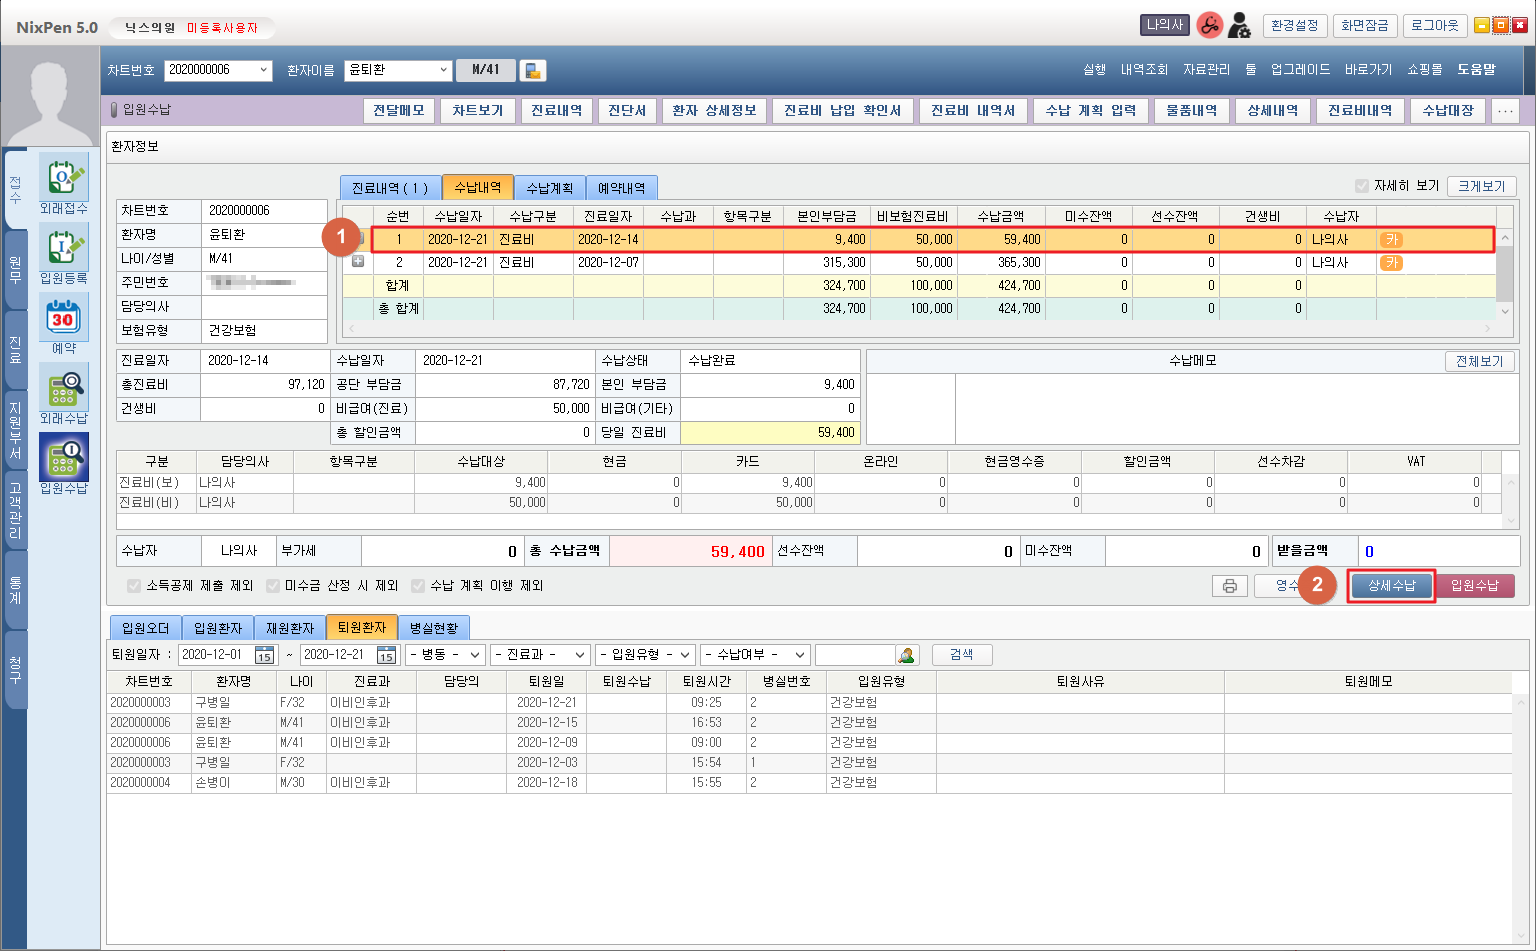Click the user settings icon in the top bar
1536x951 pixels.
coord(1239,26)
